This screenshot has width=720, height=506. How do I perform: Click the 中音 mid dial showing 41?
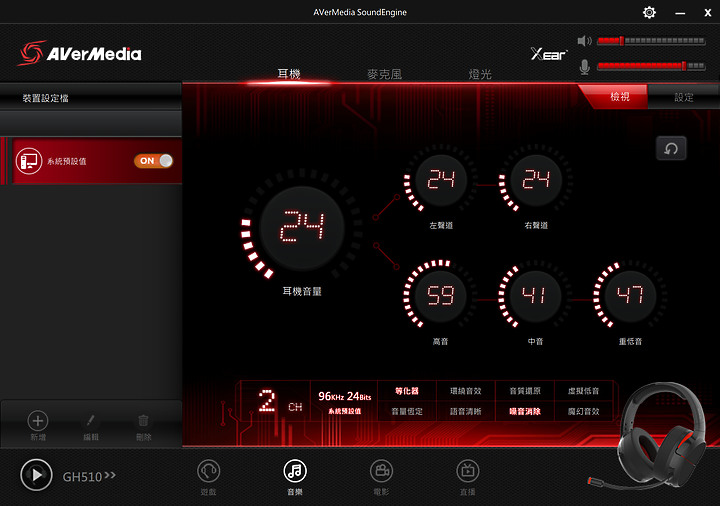[x=535, y=295]
